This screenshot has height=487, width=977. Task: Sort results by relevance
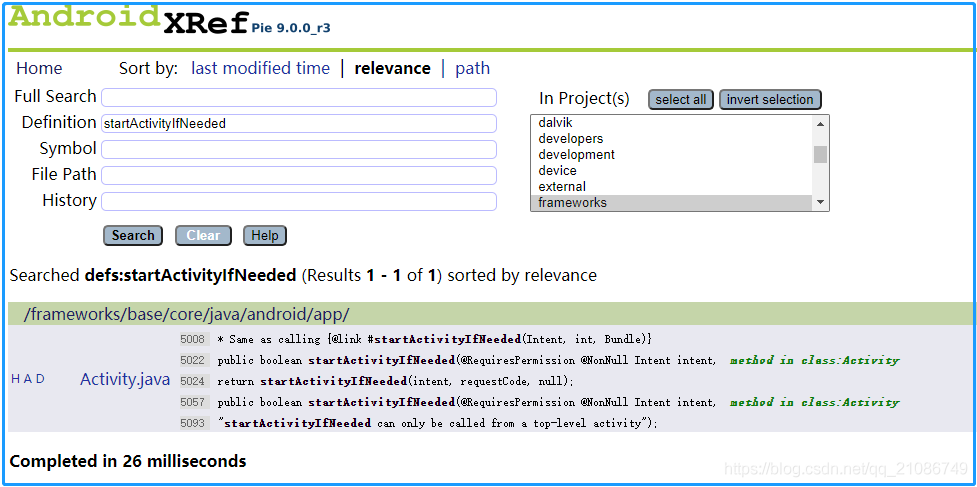pyautogui.click(x=393, y=69)
